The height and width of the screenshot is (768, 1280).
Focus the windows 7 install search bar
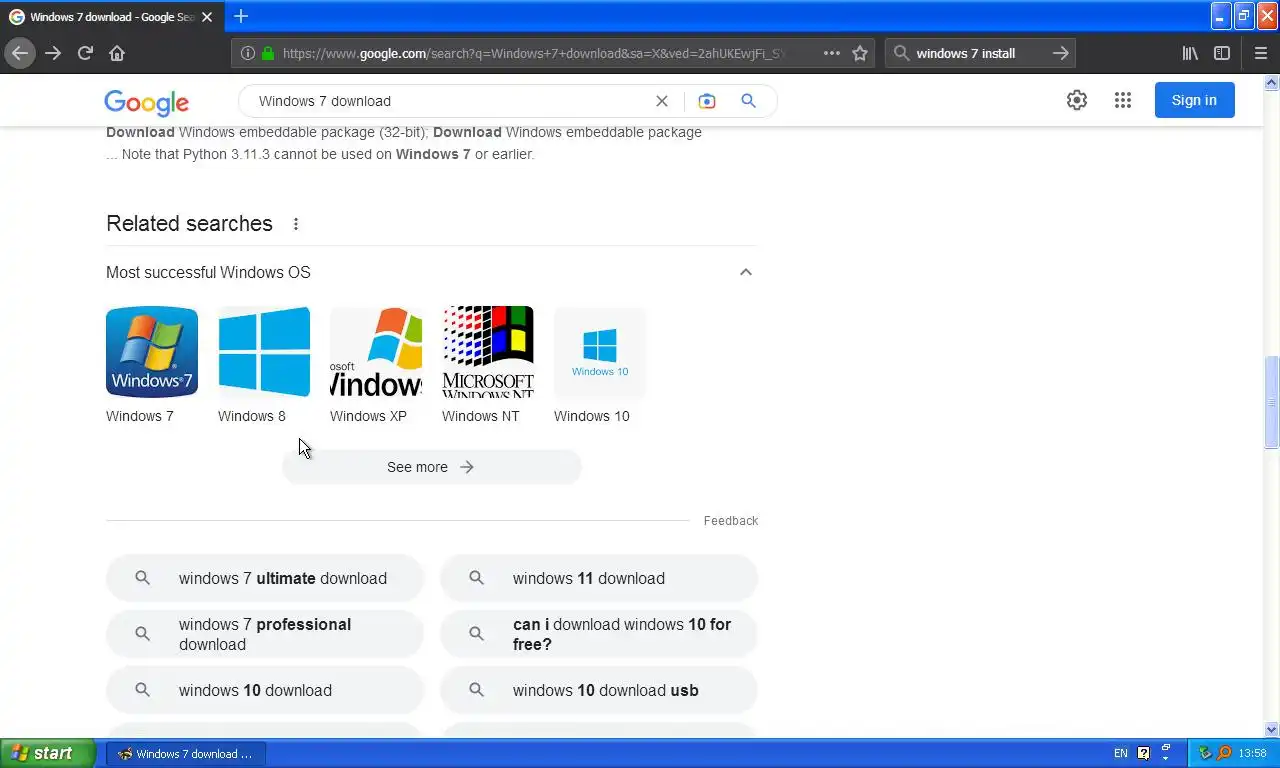[x=980, y=53]
